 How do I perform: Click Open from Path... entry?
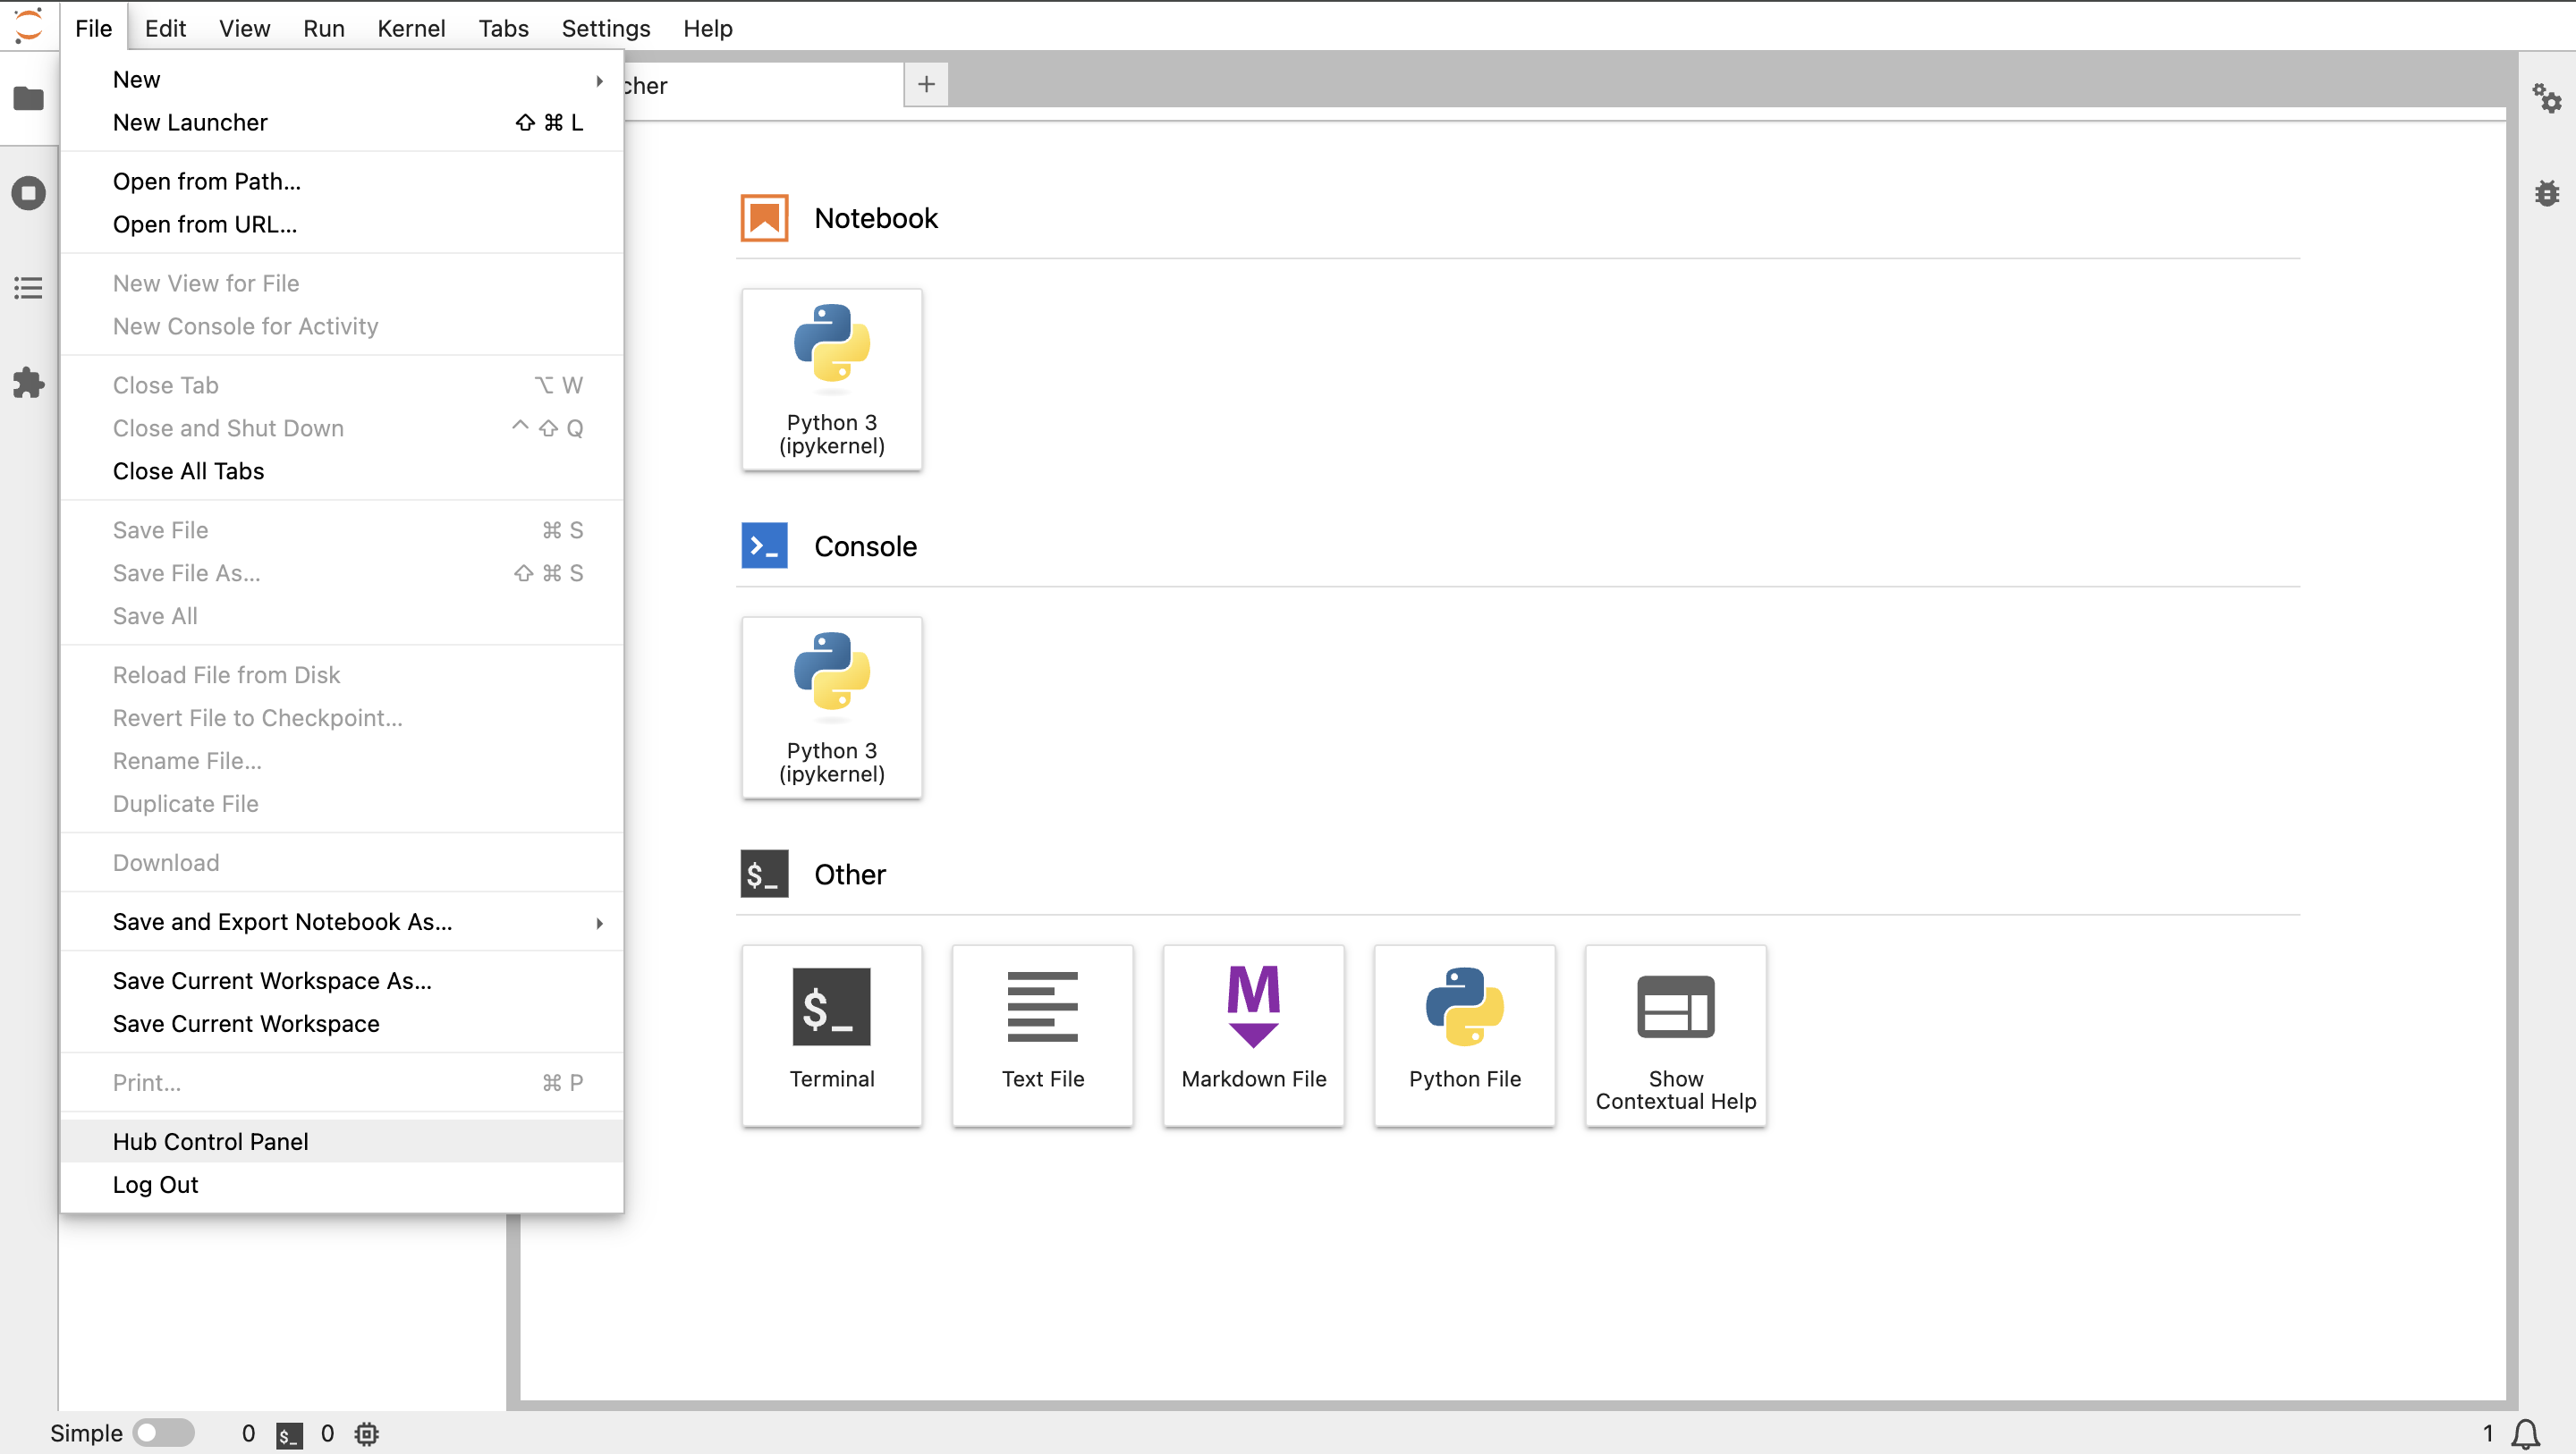click(x=206, y=181)
